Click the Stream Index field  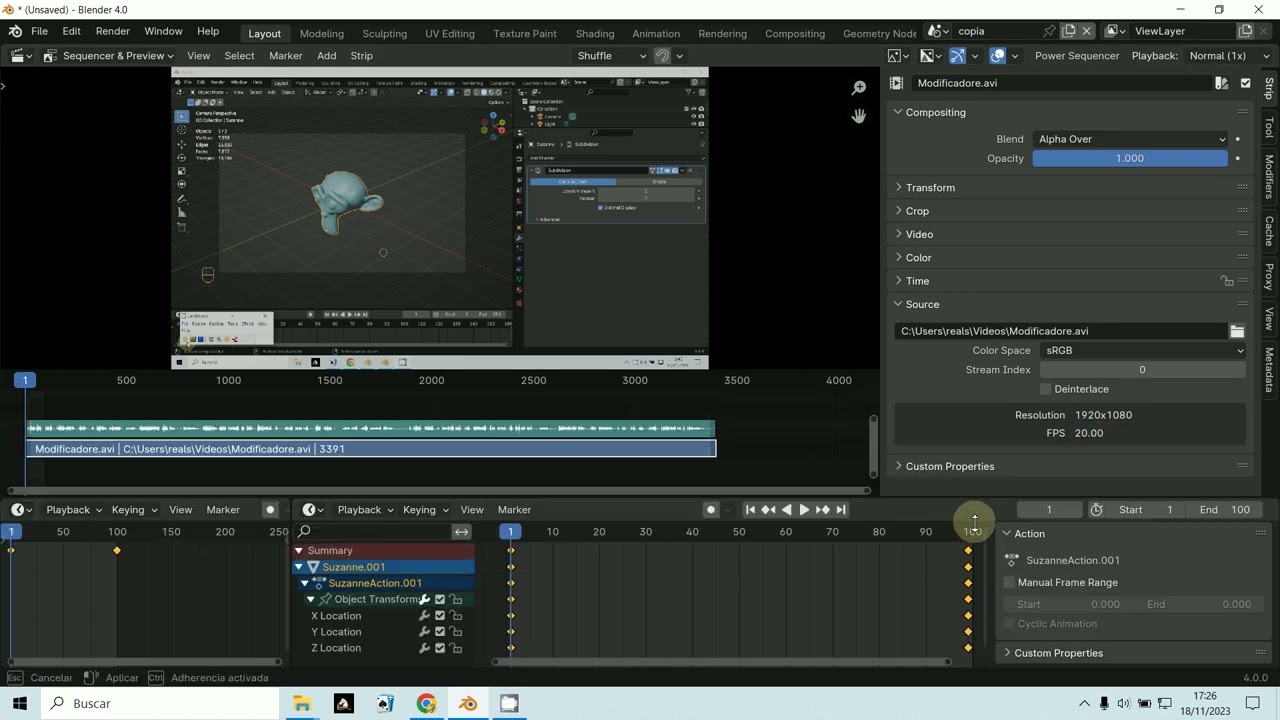[x=1142, y=370]
